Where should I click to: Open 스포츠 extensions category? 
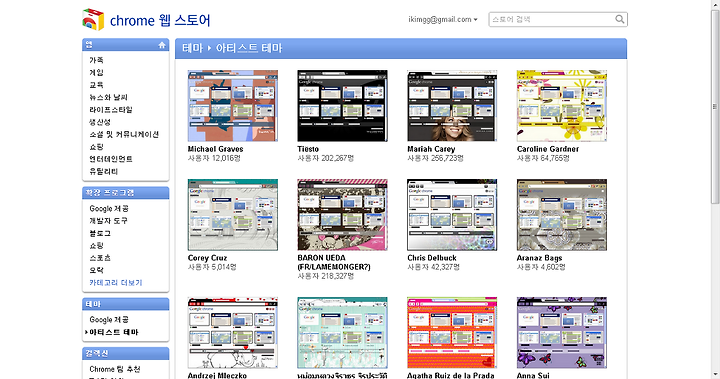tap(100, 258)
